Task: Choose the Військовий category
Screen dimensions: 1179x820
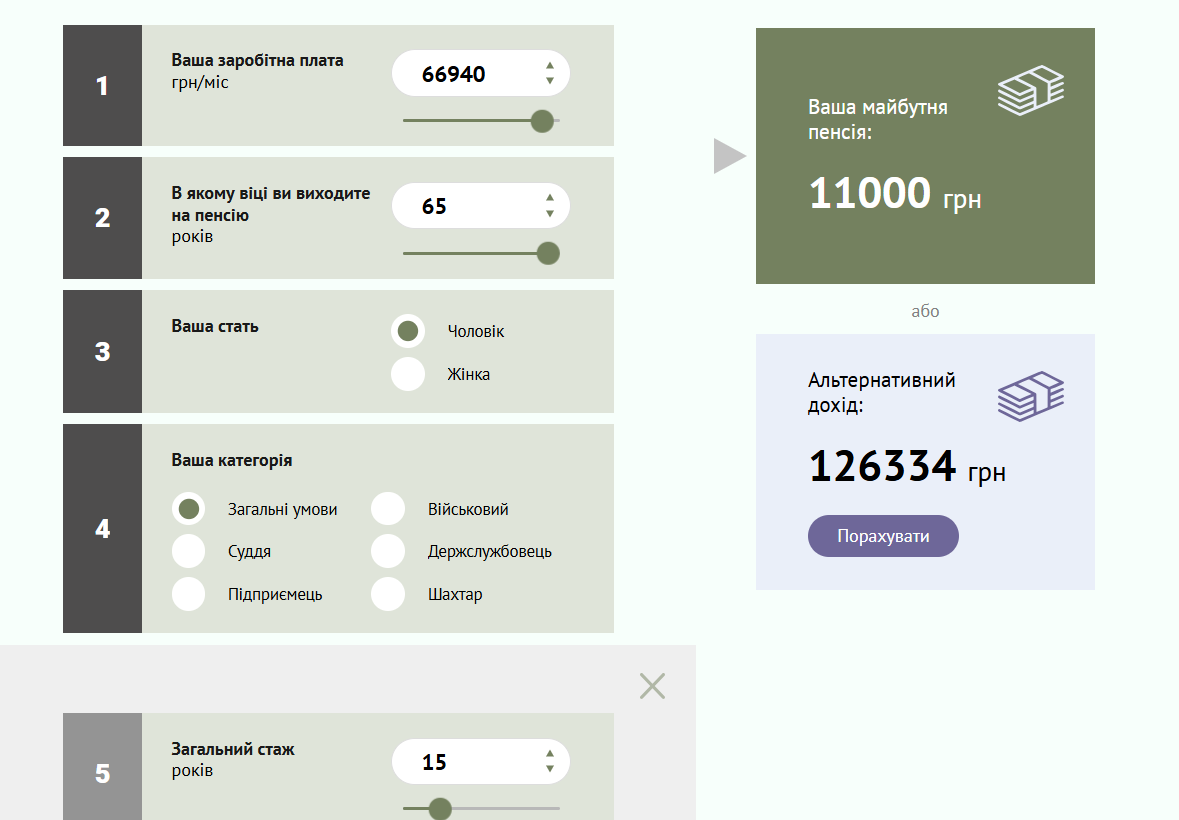Action: pos(388,509)
